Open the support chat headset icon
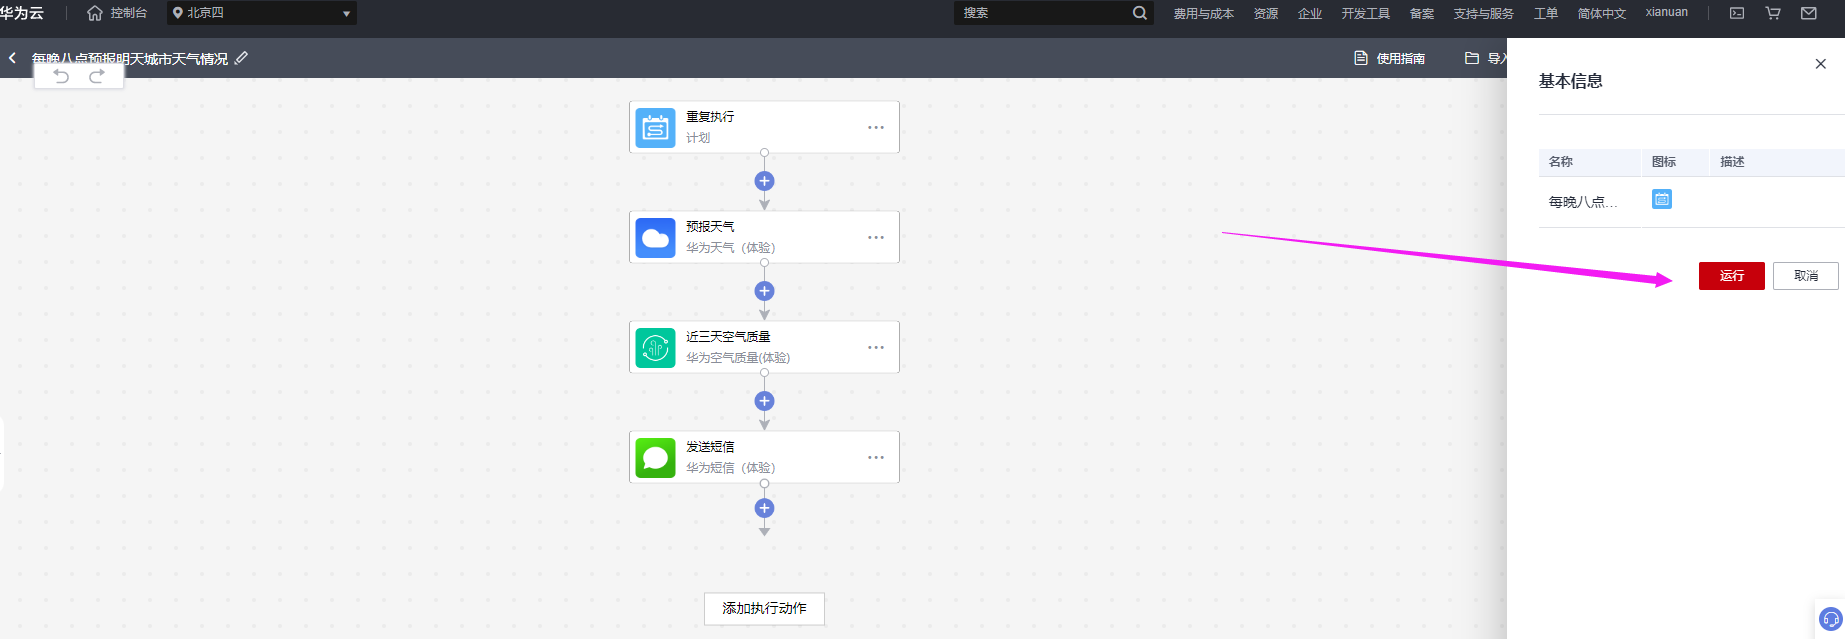The height and width of the screenshot is (639, 1845). click(1830, 619)
